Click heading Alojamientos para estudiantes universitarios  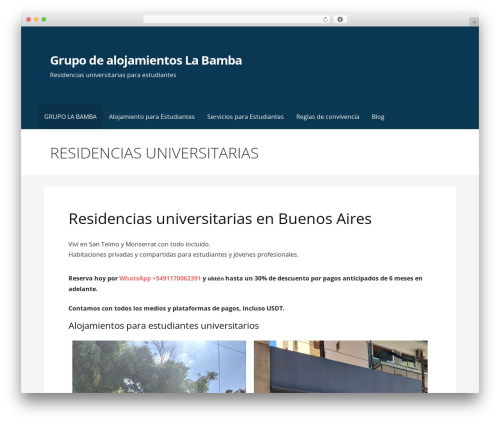[164, 326]
